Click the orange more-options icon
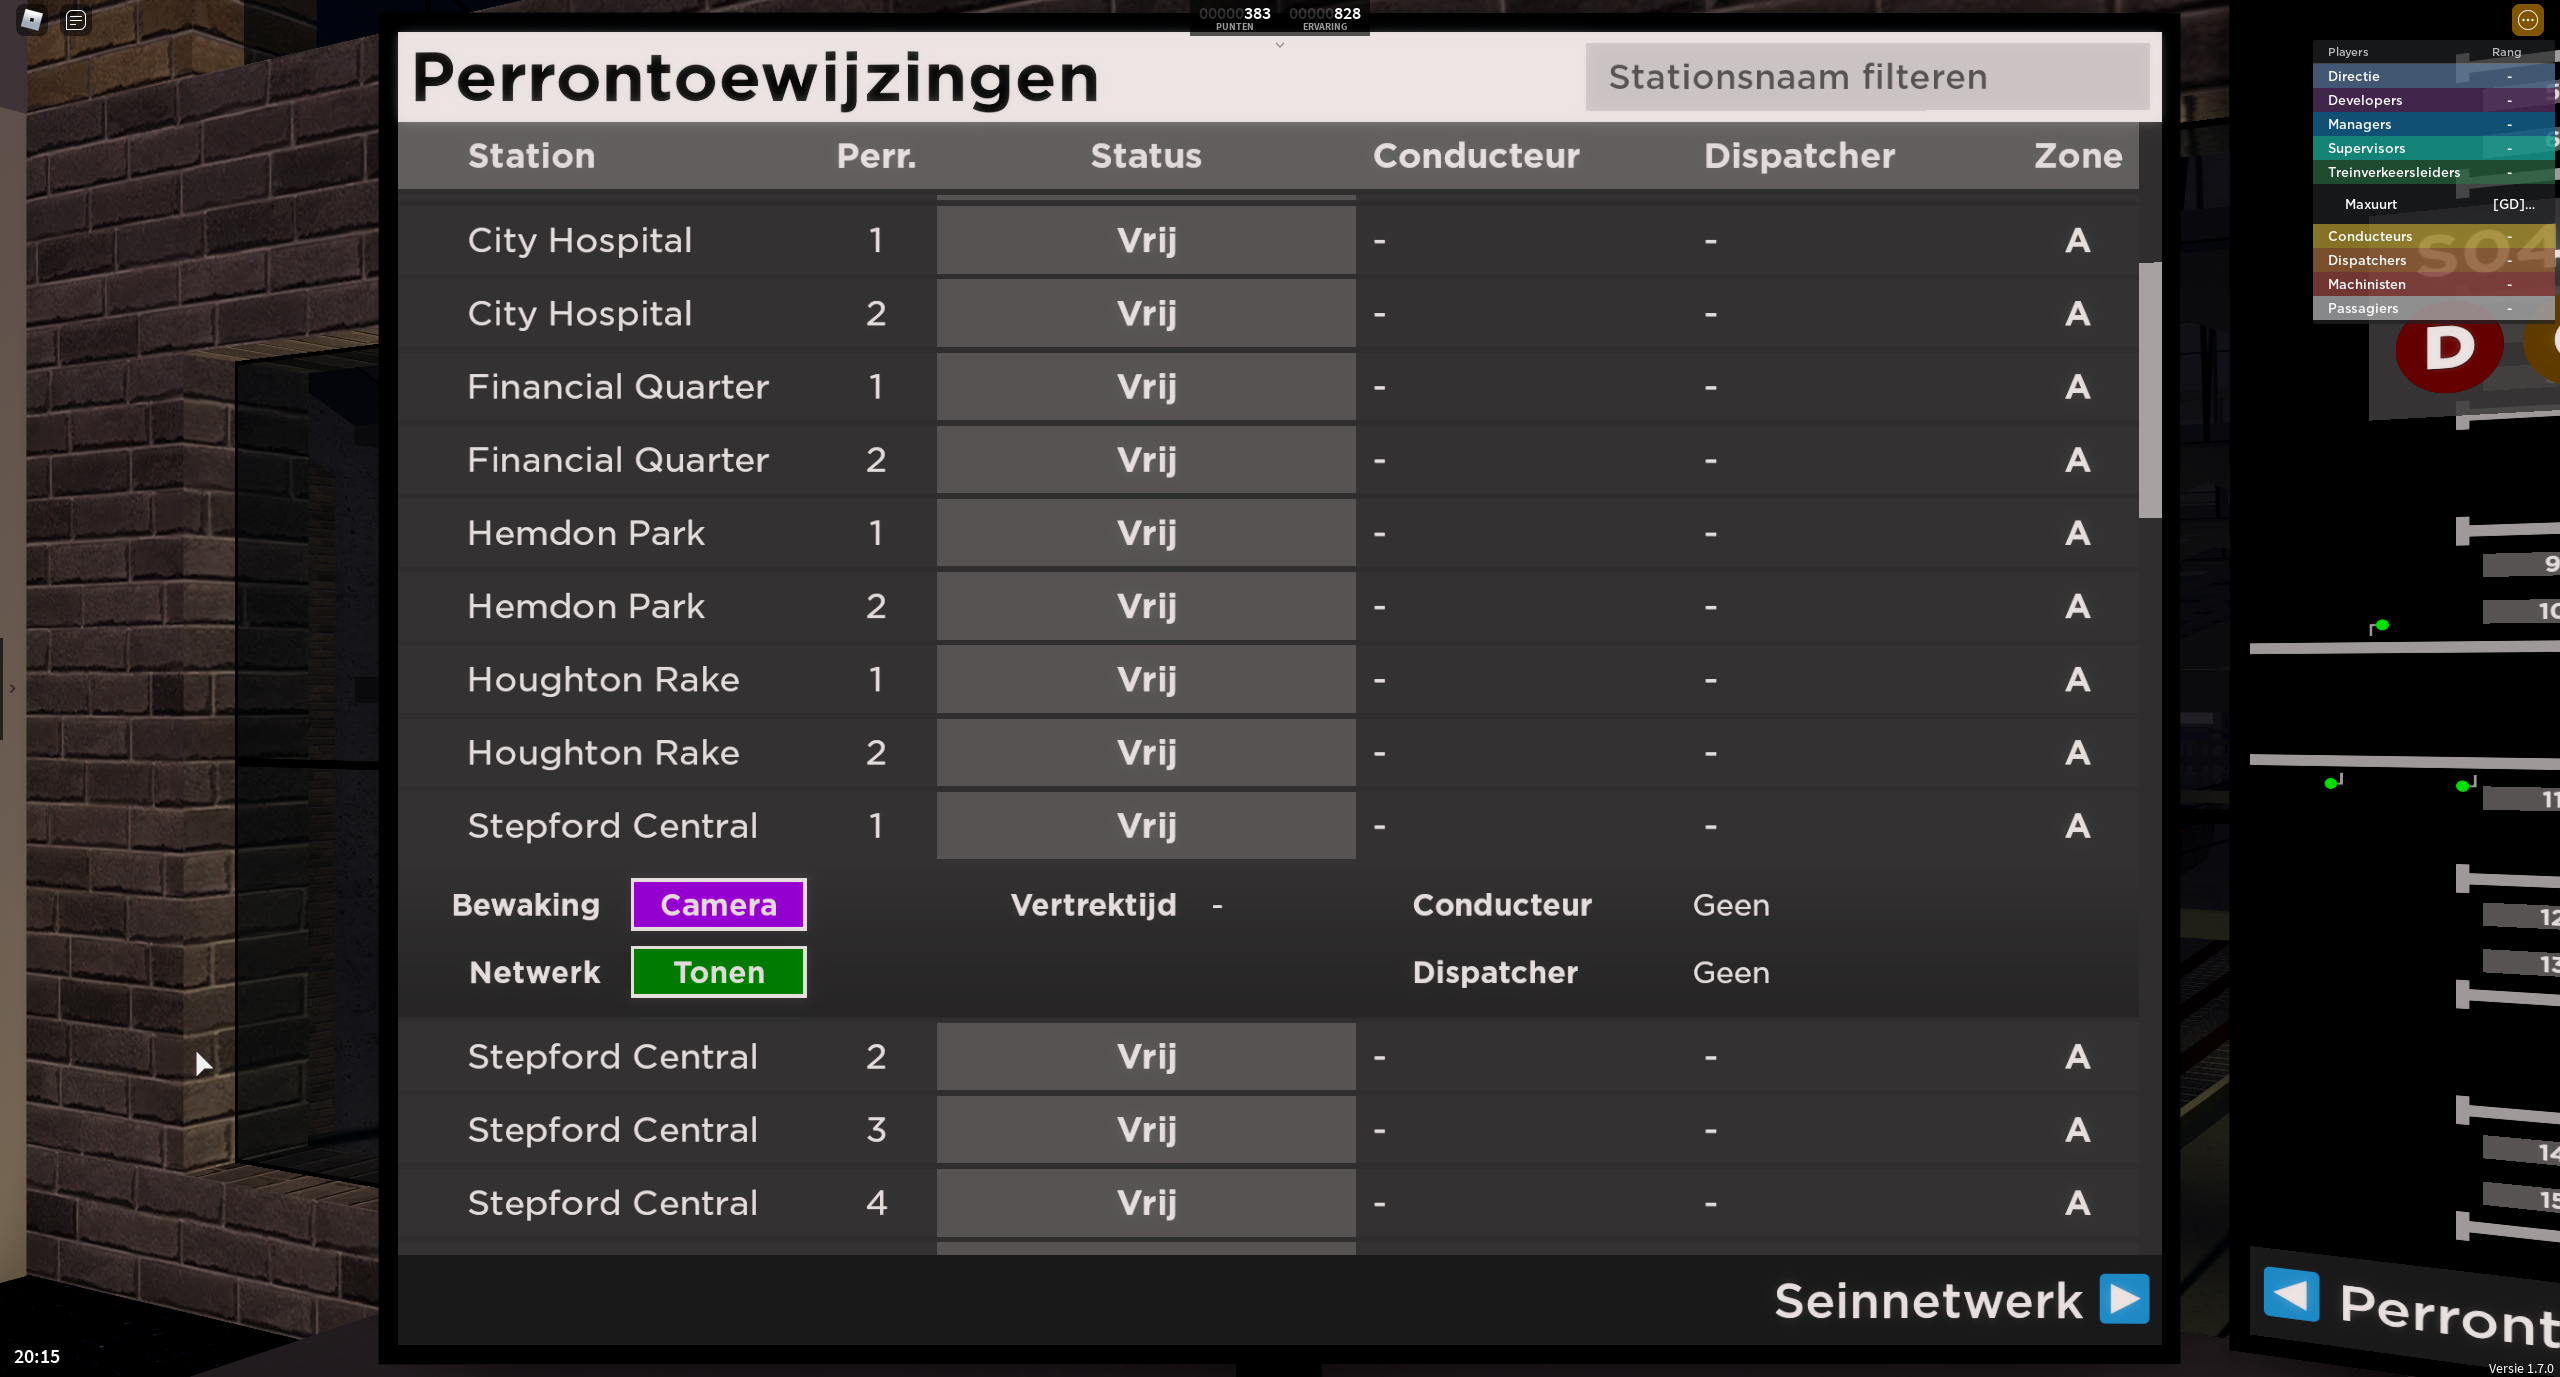Viewport: 2560px width, 1377px height. point(2528,20)
